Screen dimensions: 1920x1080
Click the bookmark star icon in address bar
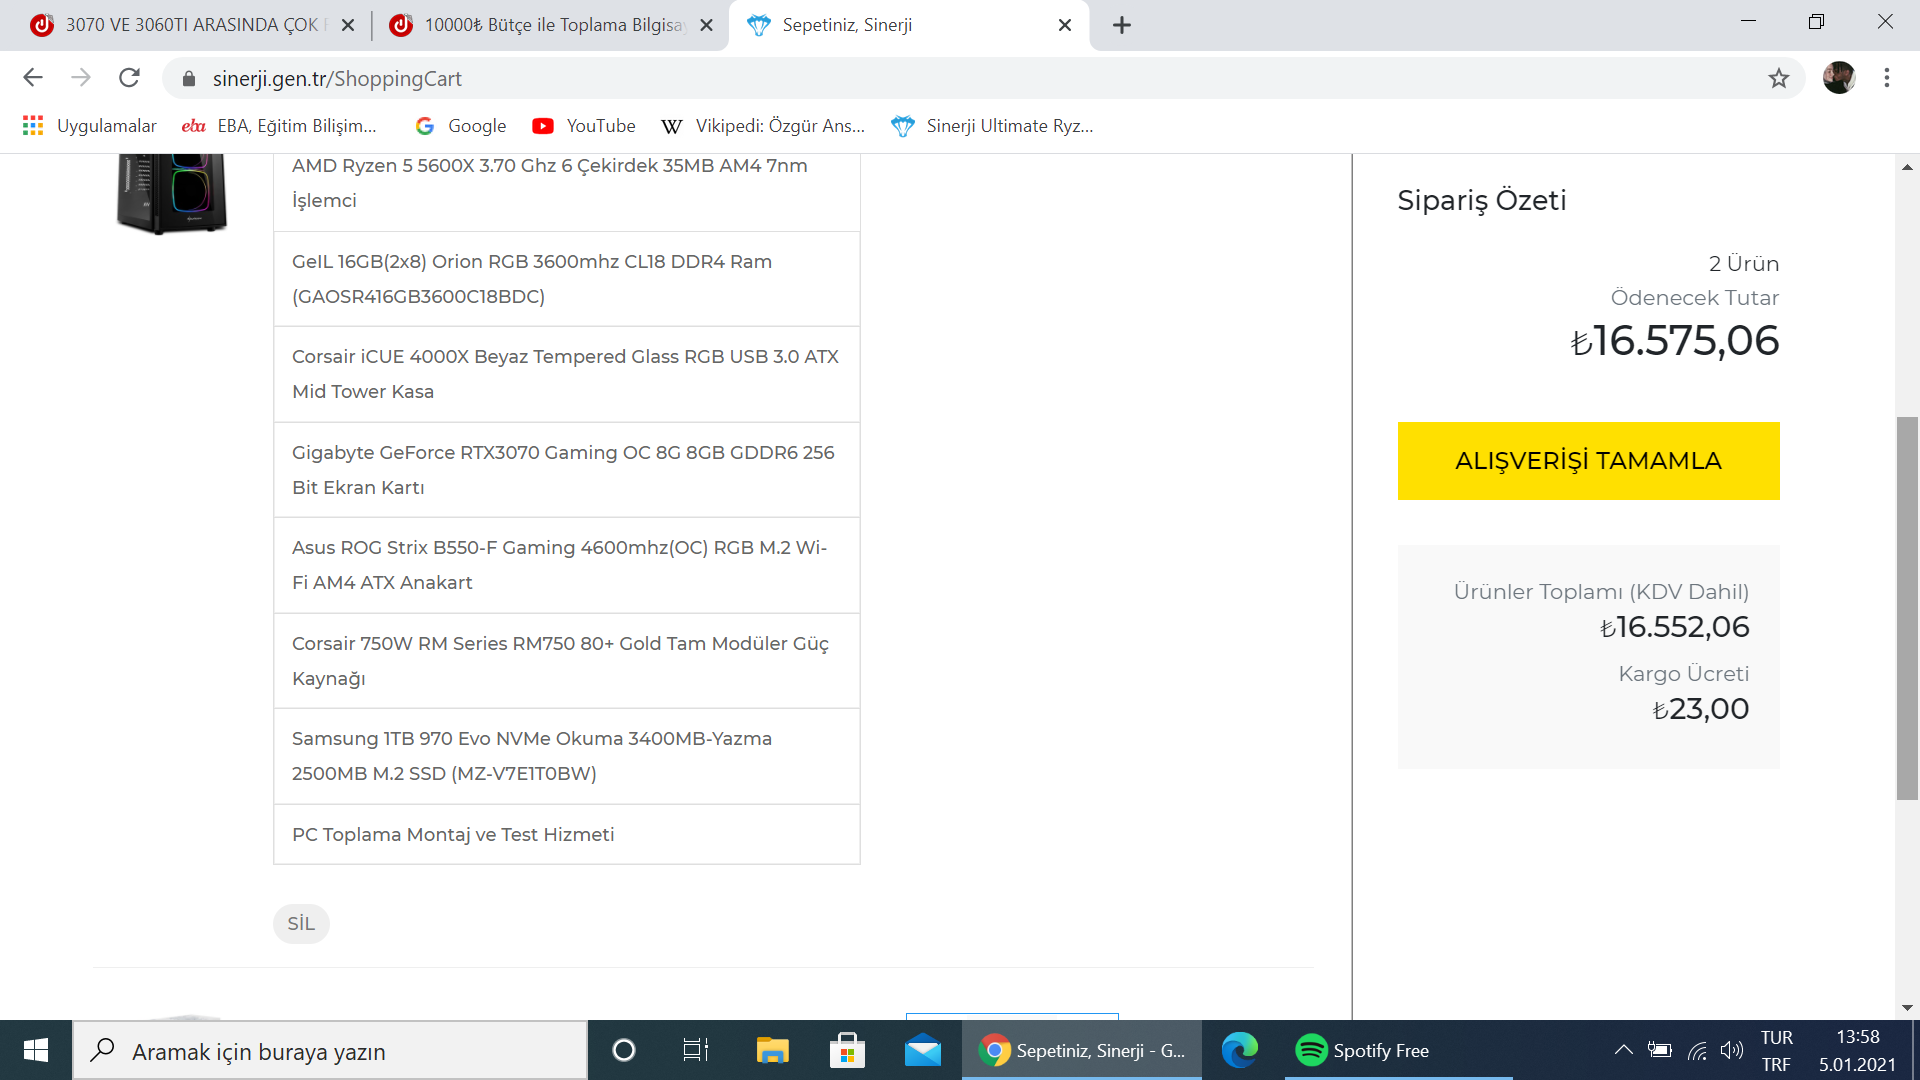coord(1779,78)
